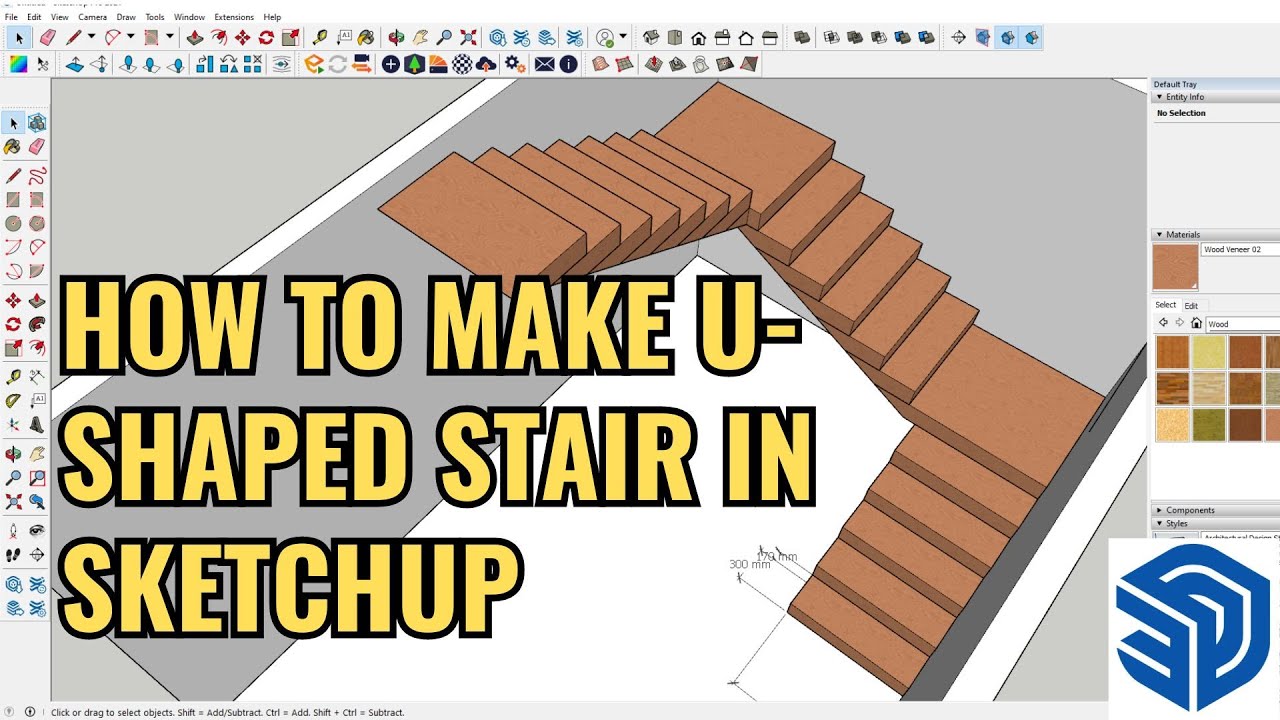Viewport: 1280px width, 720px height.
Task: Click the Add Location plus icon
Action: pos(390,64)
